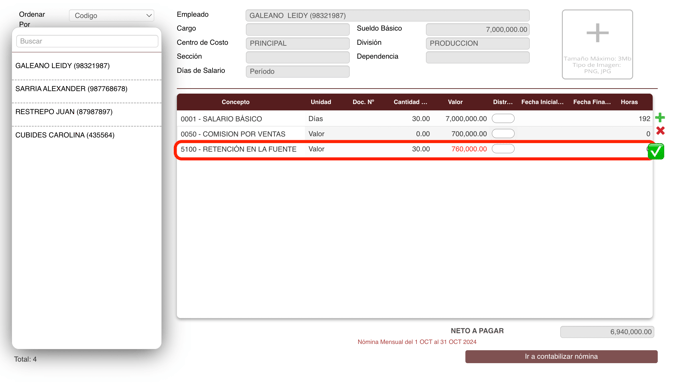The width and height of the screenshot is (688, 389).
Task: Click Ir a contabilizar nómina button
Action: tap(561, 357)
